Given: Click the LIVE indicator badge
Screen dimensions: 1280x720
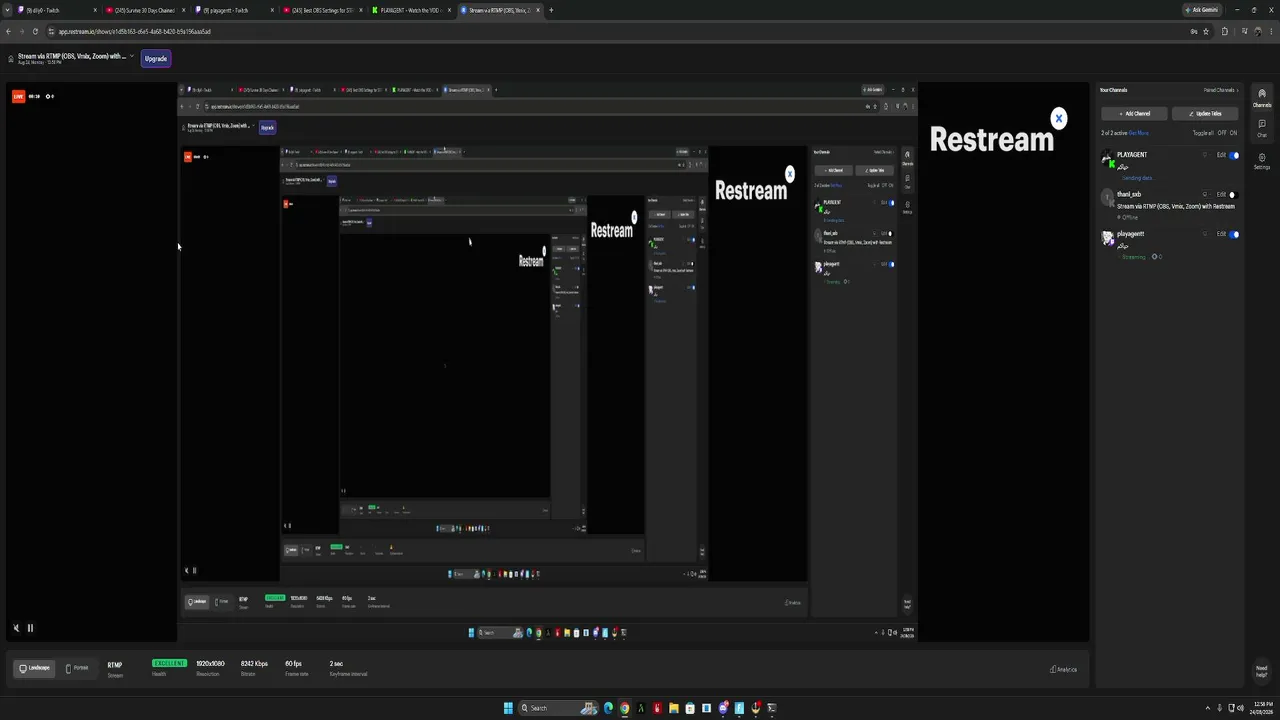Looking at the screenshot, I should point(18,96).
